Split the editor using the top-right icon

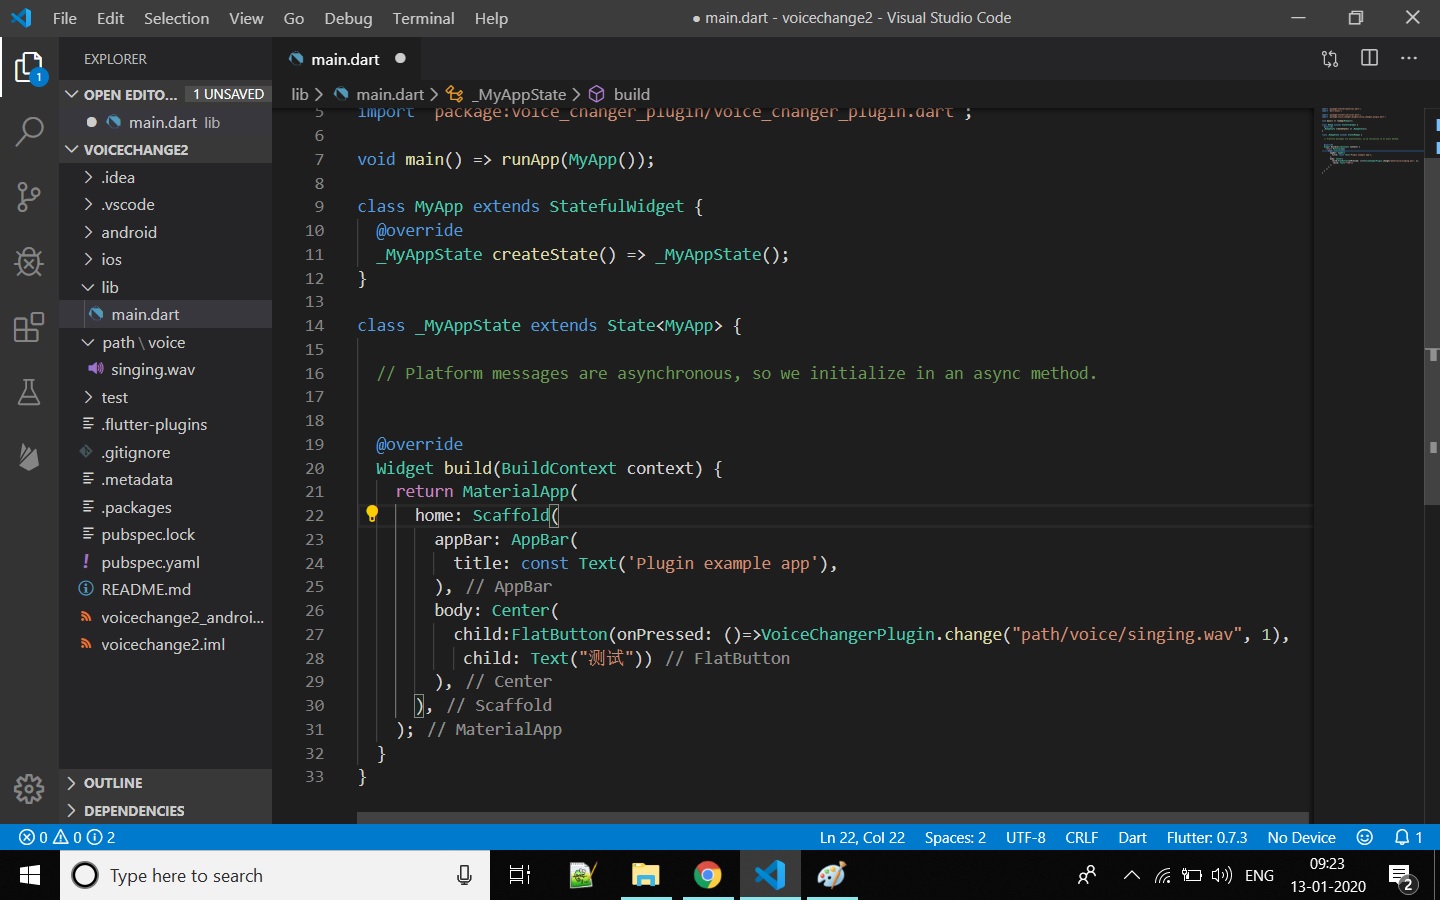click(x=1369, y=58)
